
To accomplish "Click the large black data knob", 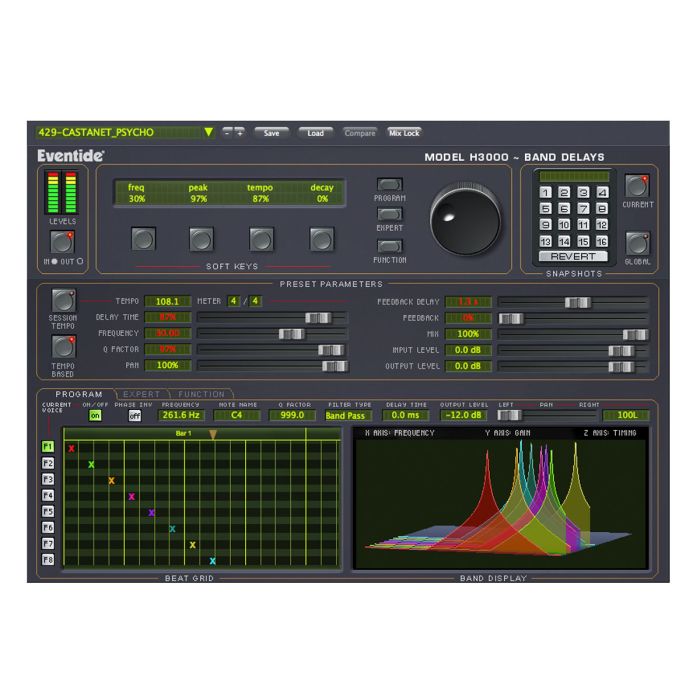I will (465, 217).
